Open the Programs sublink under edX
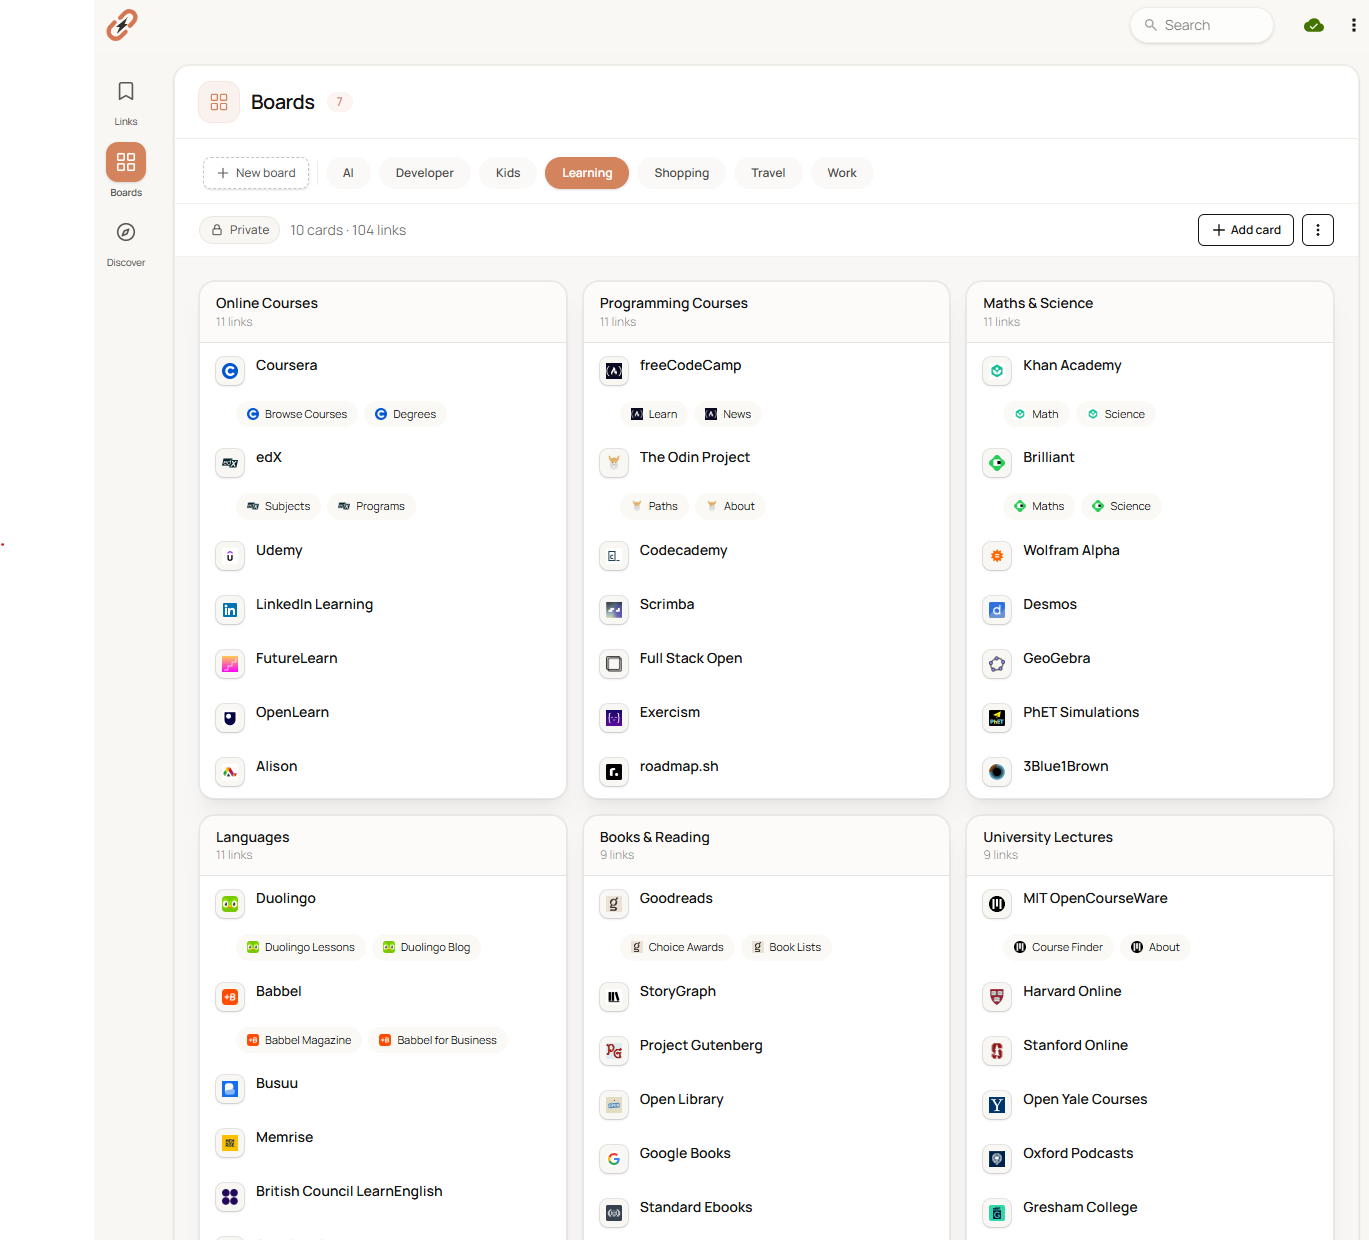The width and height of the screenshot is (1369, 1240). [x=371, y=506]
